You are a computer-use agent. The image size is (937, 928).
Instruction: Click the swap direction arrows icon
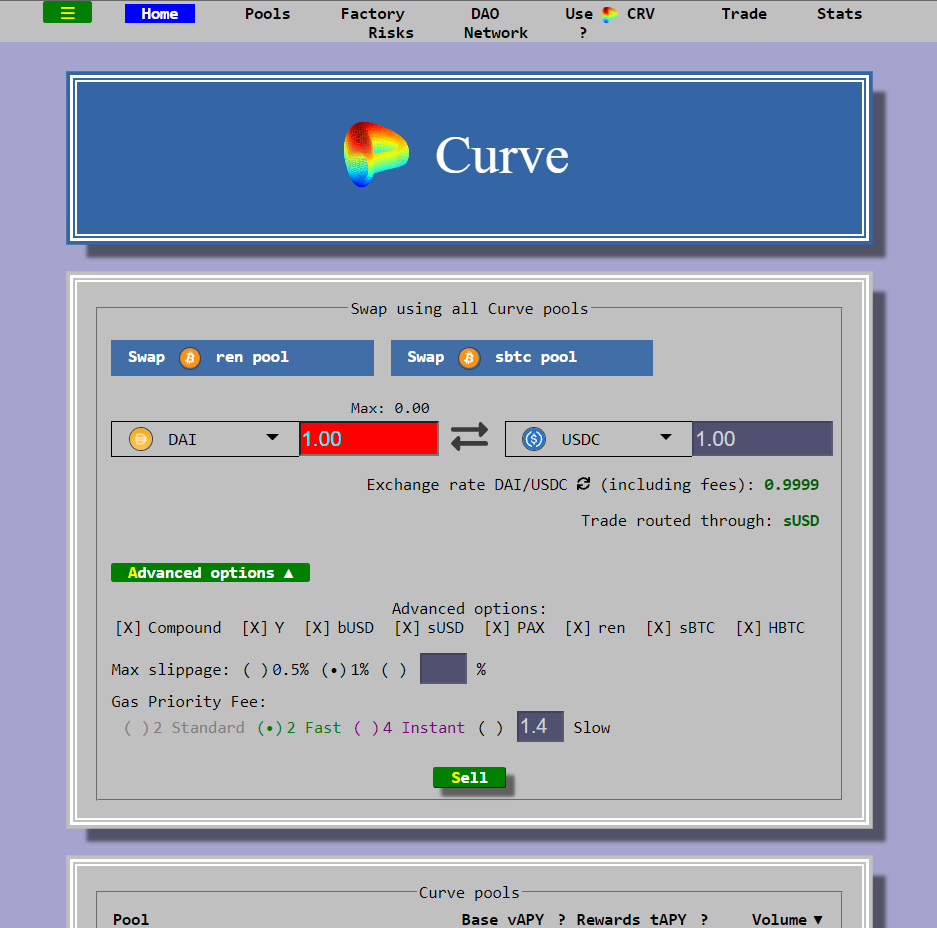(469, 437)
